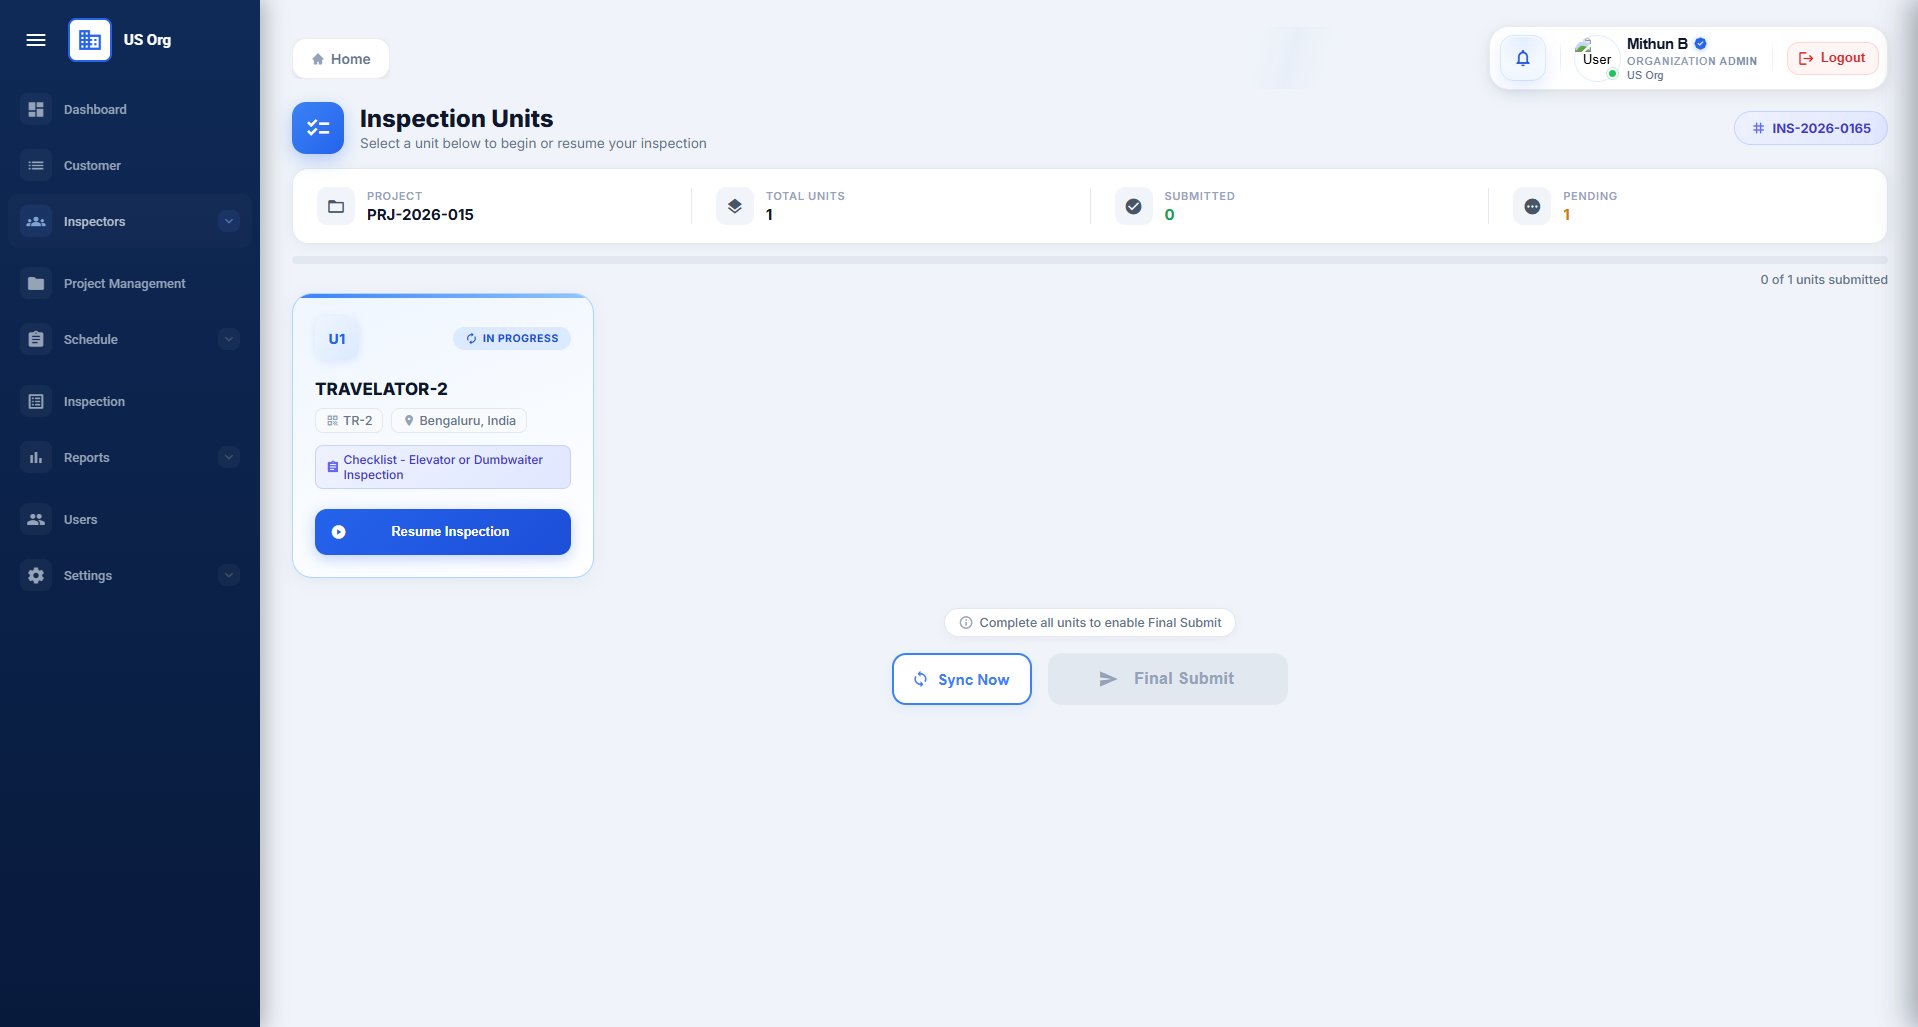Screen dimensions: 1918x1027
Task: Click the units submitted progress bar
Action: 1090,260
